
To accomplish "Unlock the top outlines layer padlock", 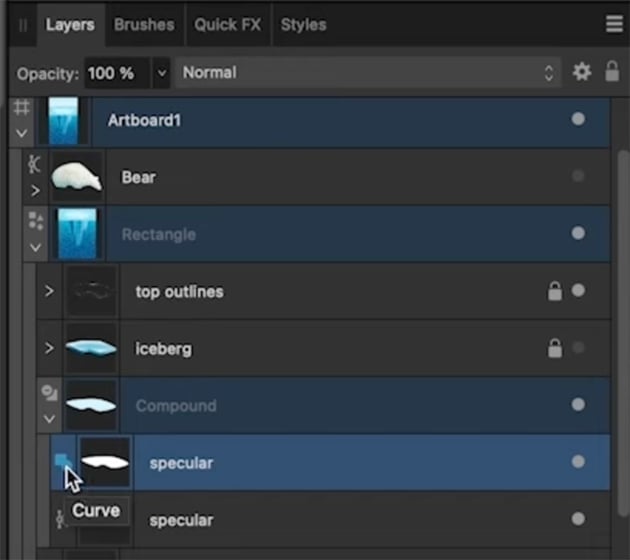I will (555, 291).
